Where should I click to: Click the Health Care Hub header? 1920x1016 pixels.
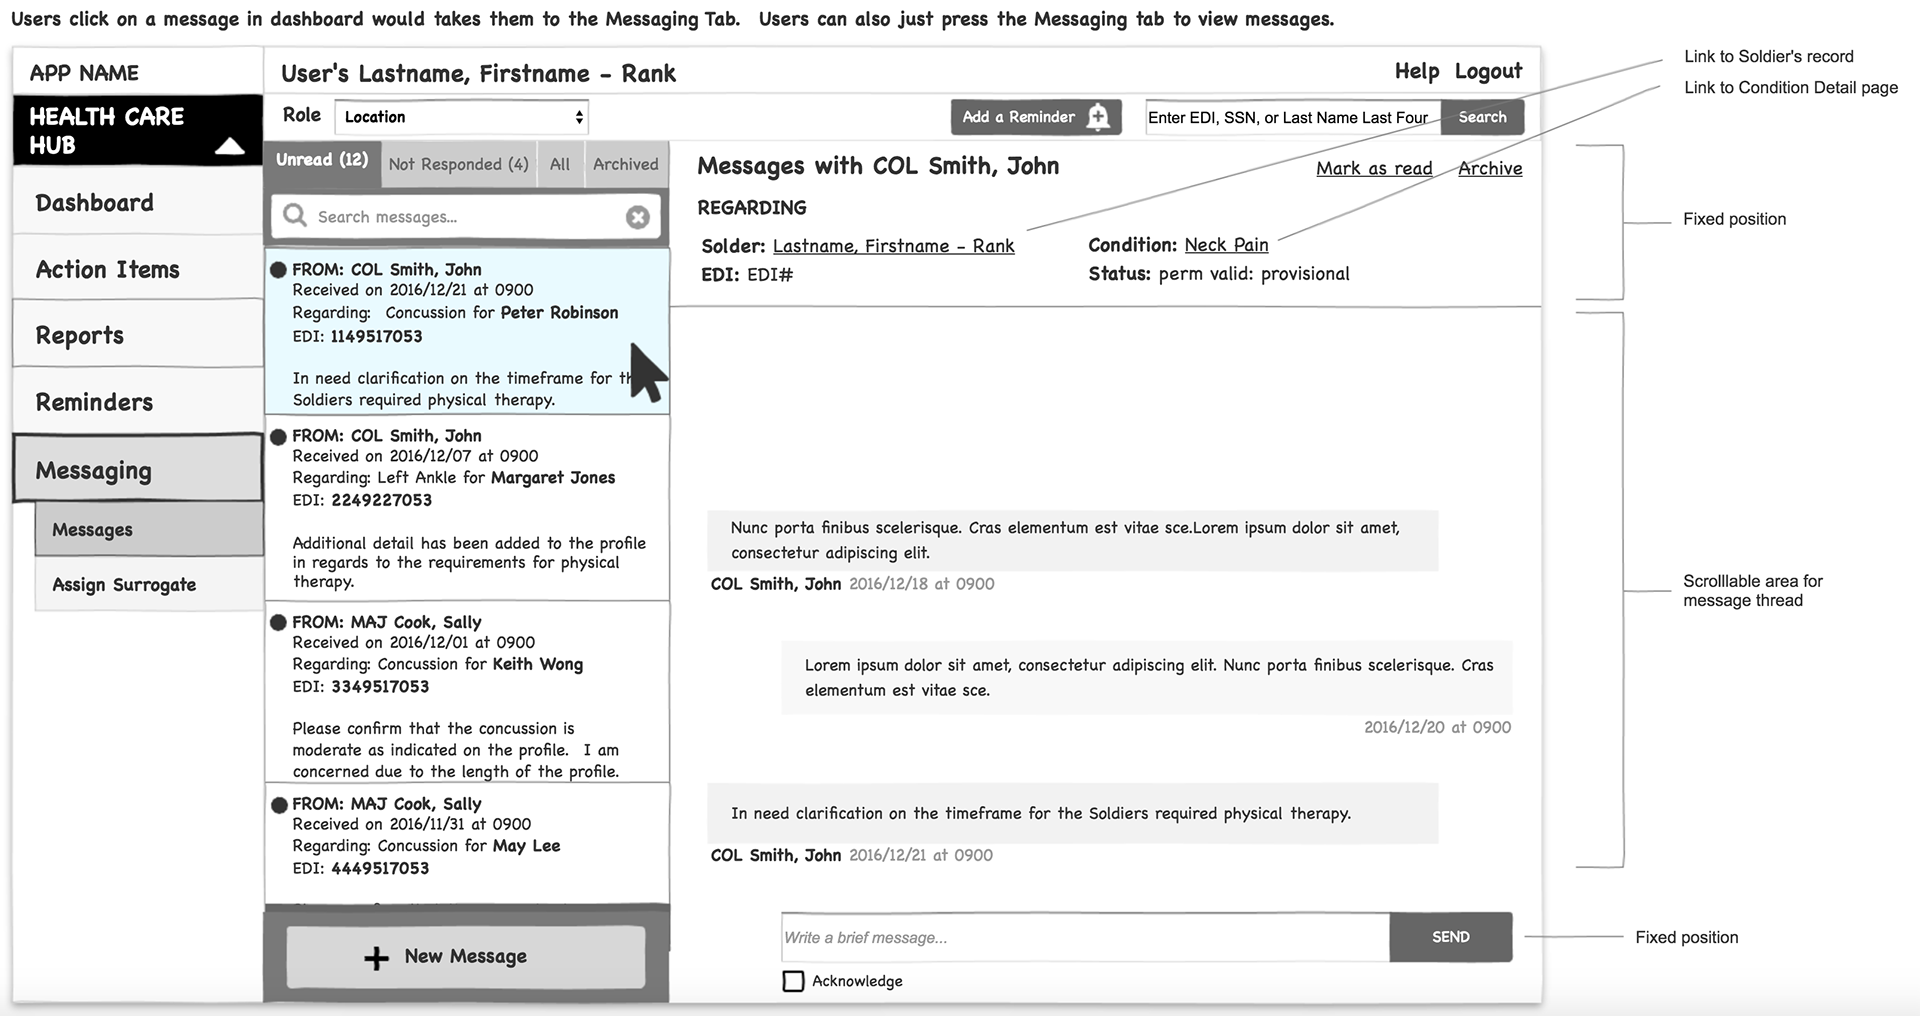(138, 130)
